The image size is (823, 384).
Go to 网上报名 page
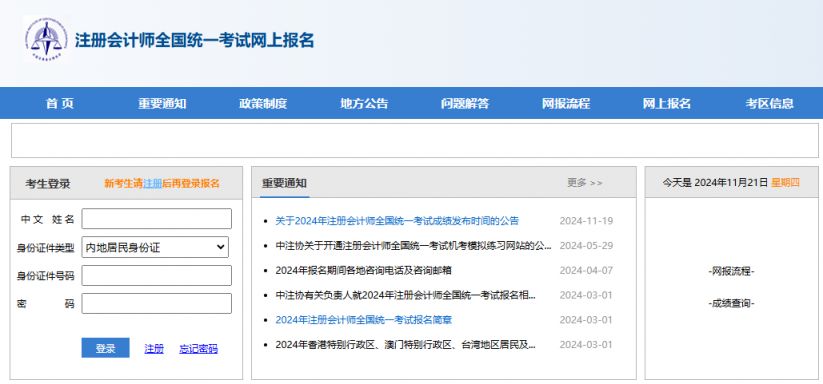click(x=667, y=103)
